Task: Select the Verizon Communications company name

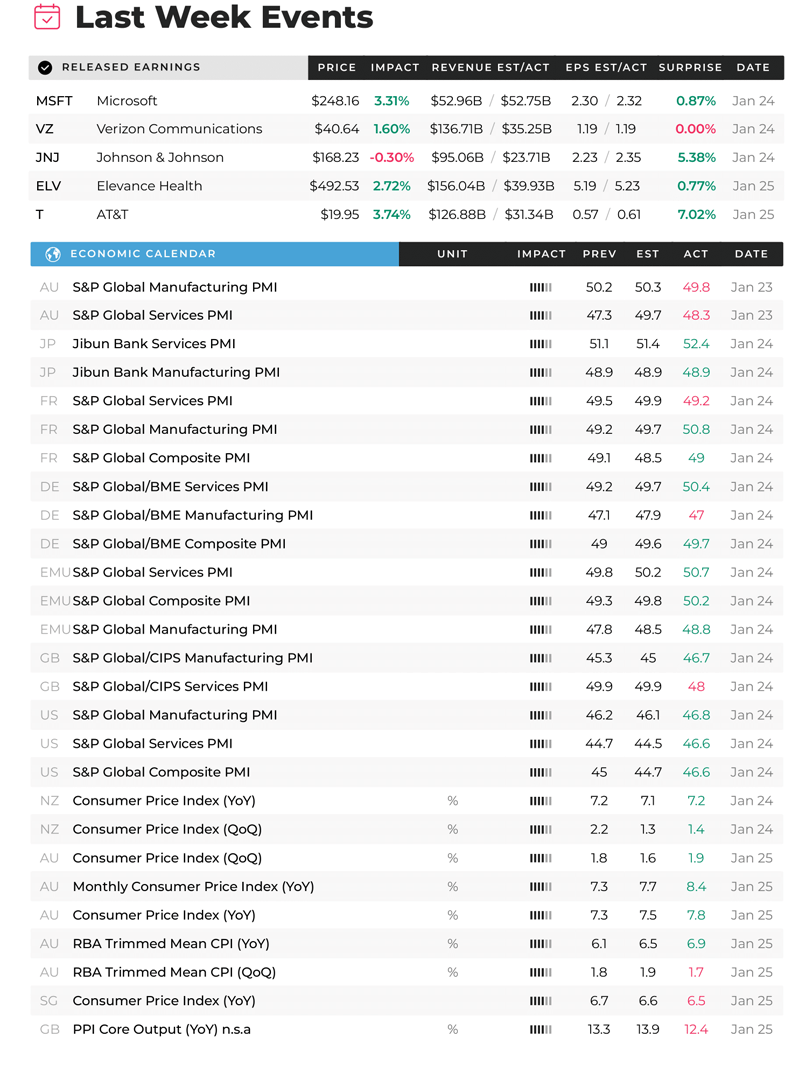Action: pos(179,129)
